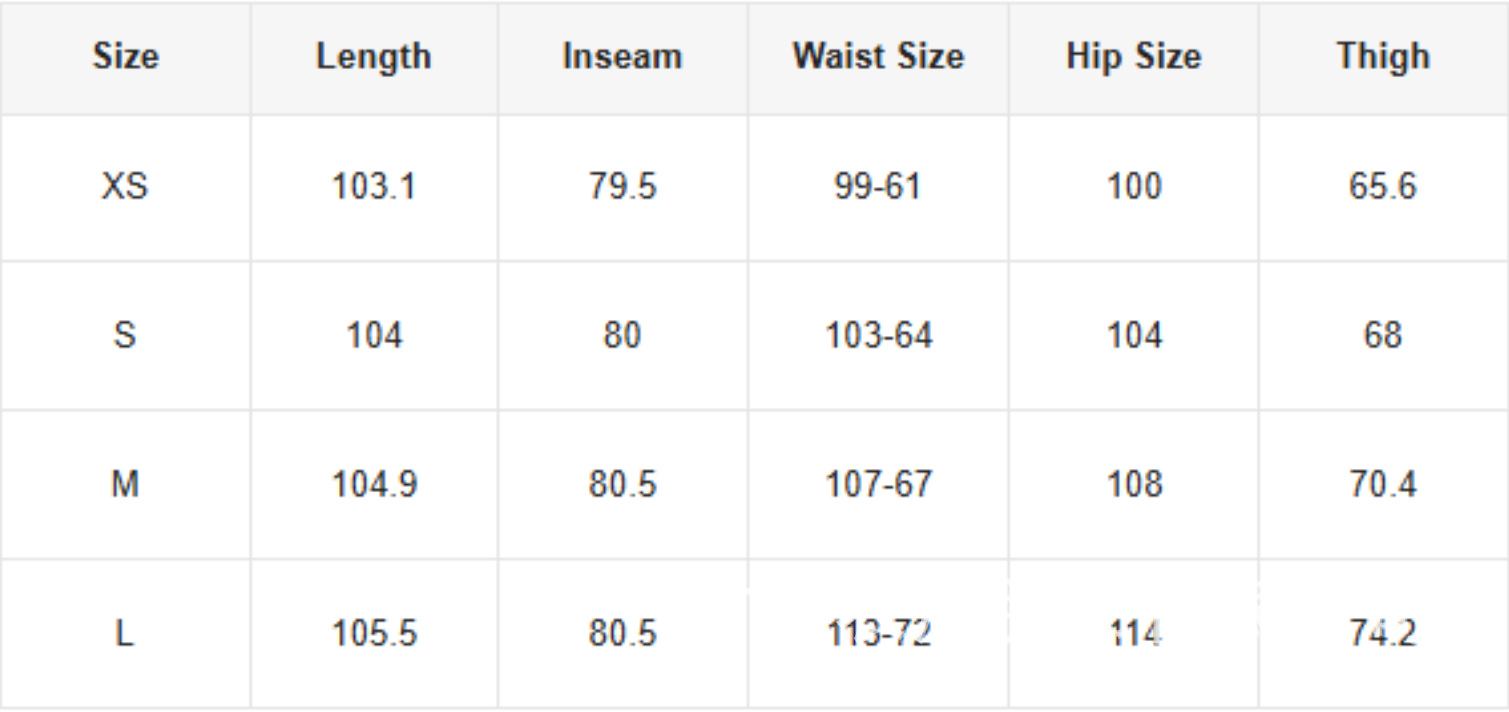Click the Inseam column header
The image size is (1509, 712).
(x=622, y=57)
